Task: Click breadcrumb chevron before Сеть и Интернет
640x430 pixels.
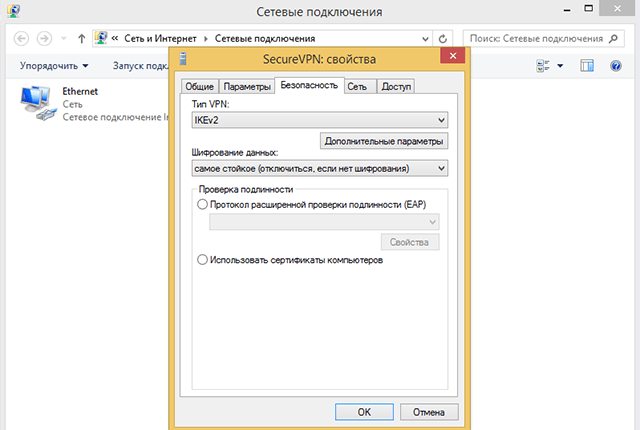Action: [x=115, y=38]
